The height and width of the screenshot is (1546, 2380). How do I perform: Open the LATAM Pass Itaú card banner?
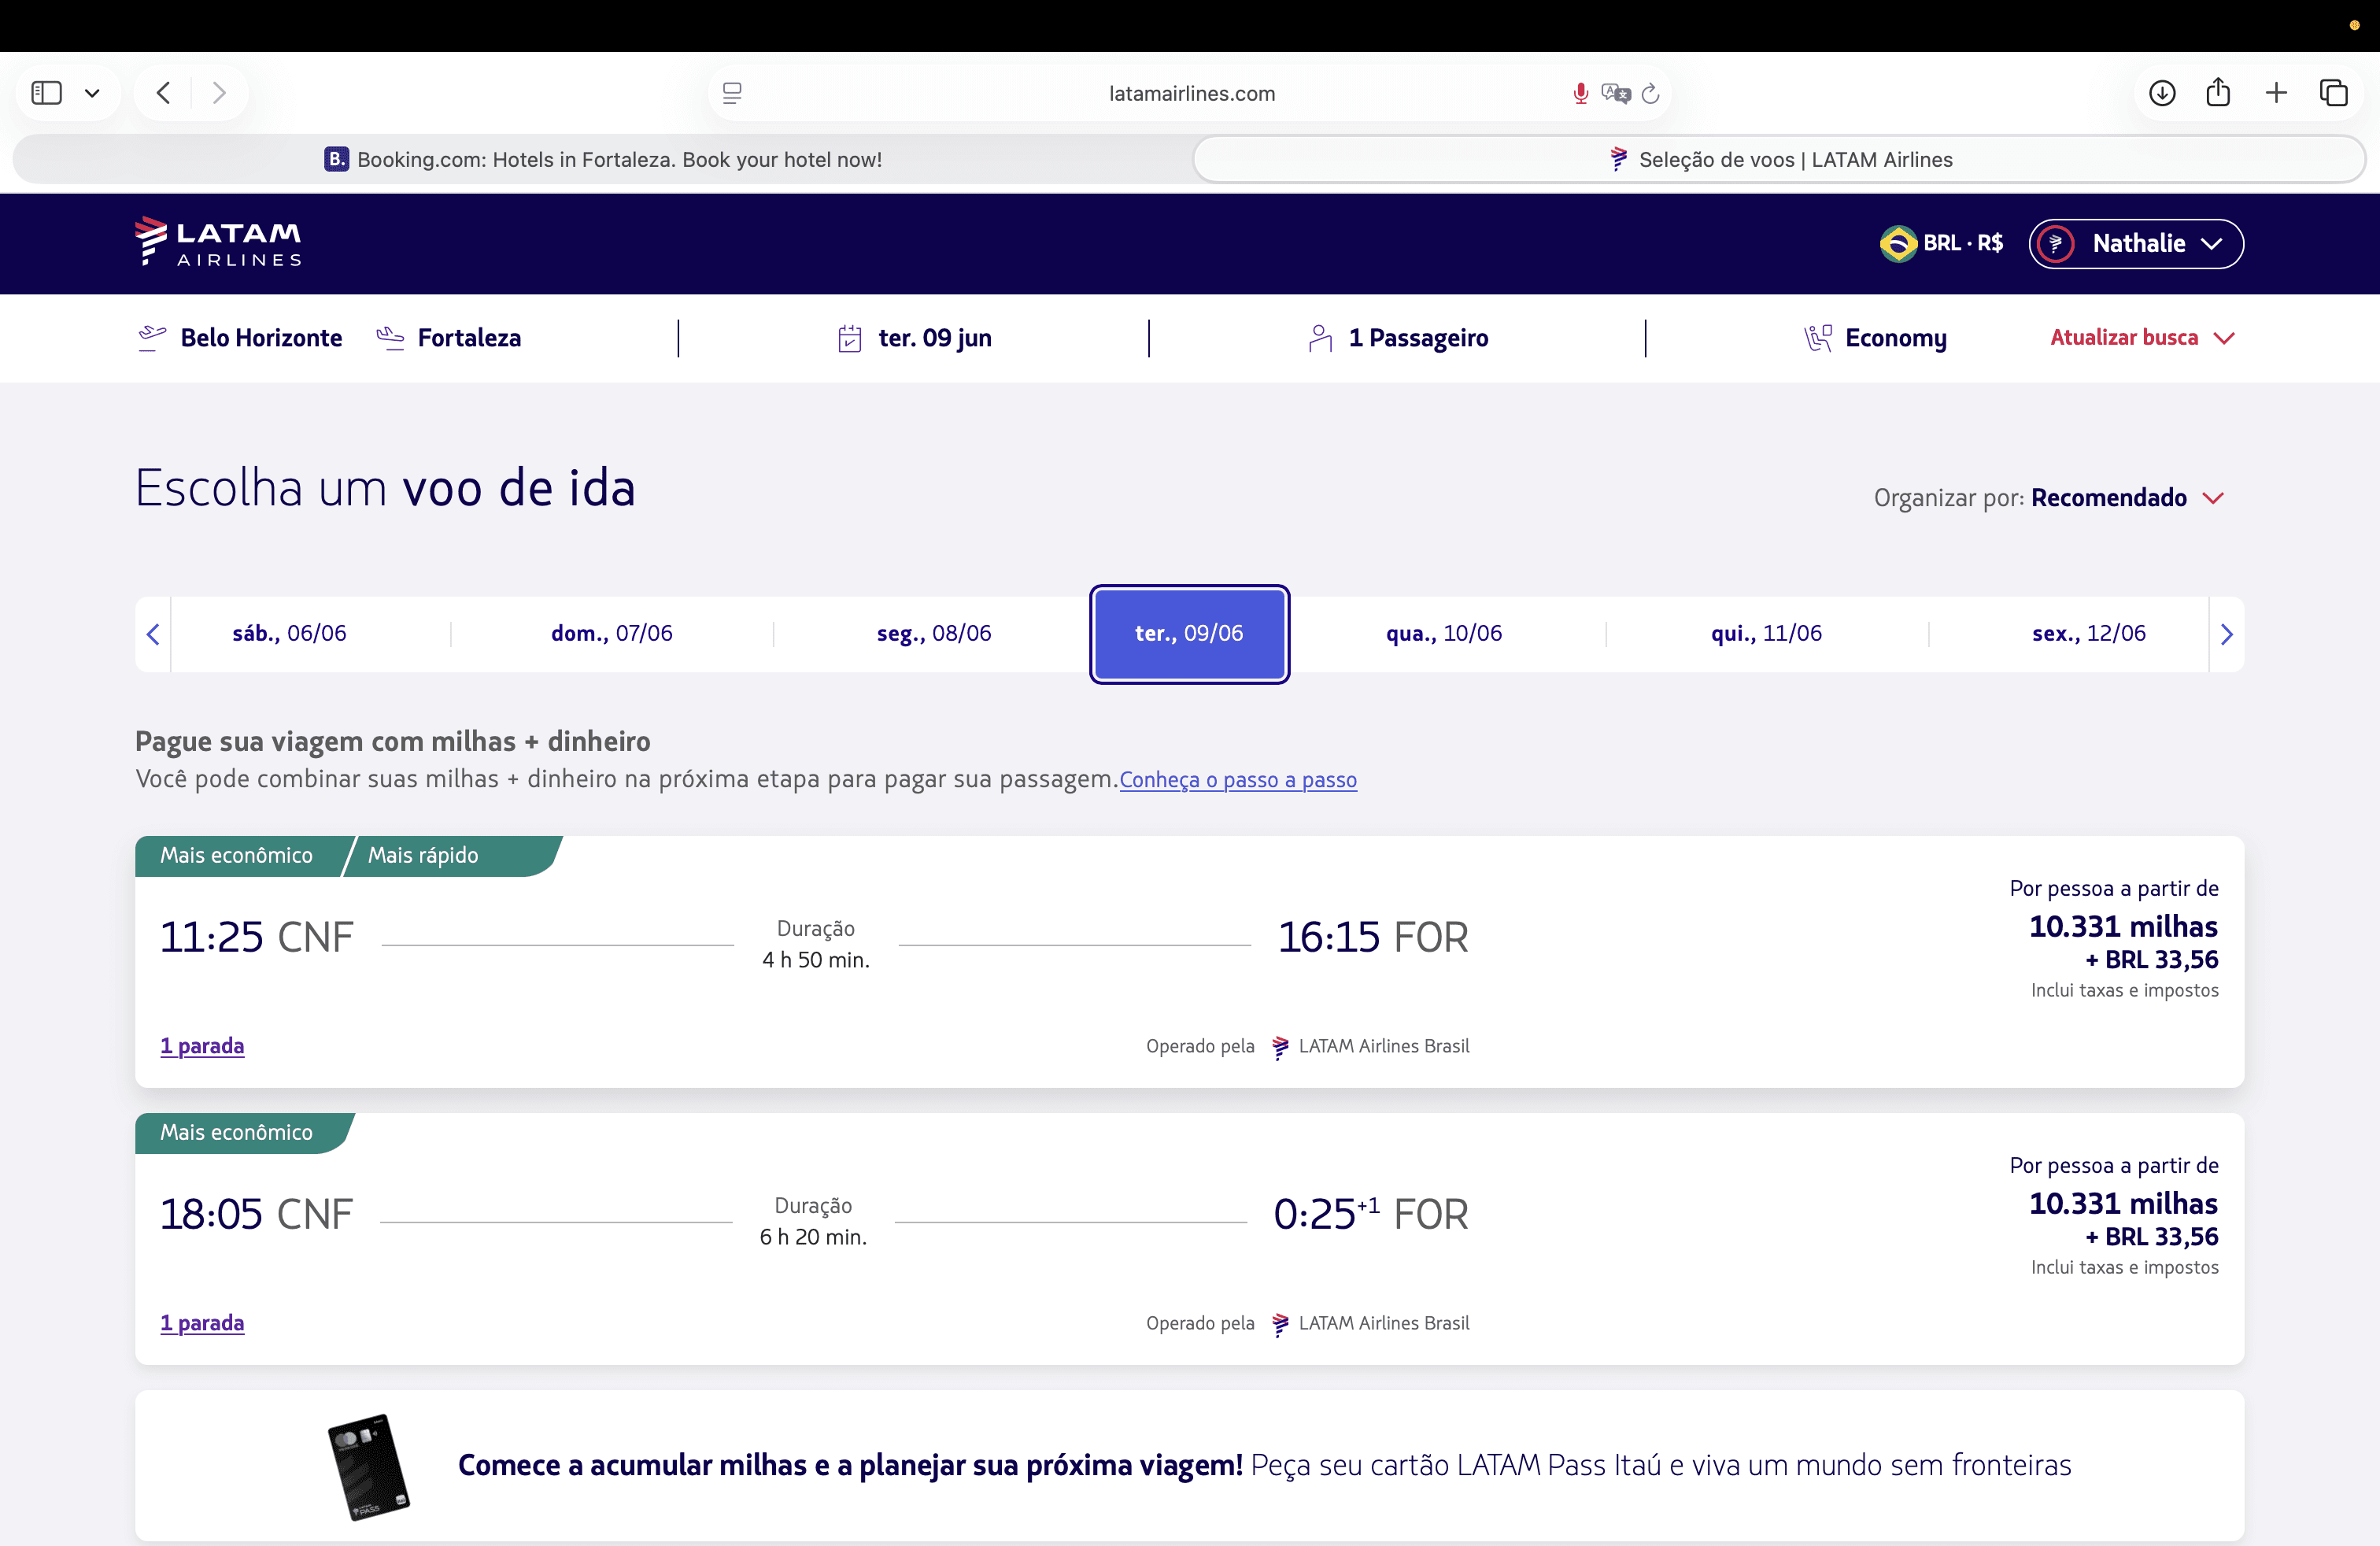1189,1466
